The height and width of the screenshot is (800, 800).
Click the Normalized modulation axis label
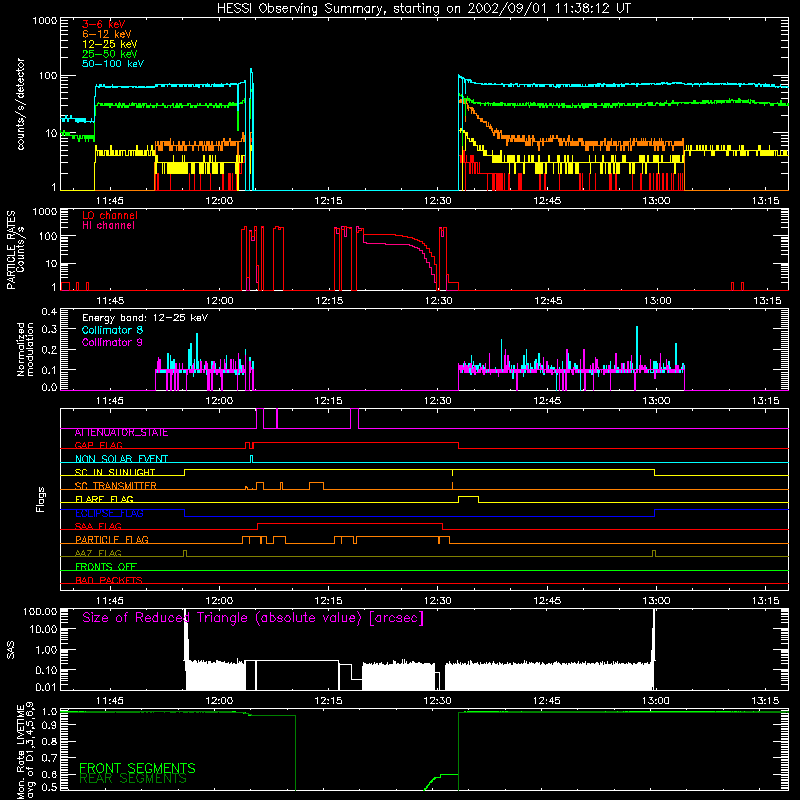[25, 349]
